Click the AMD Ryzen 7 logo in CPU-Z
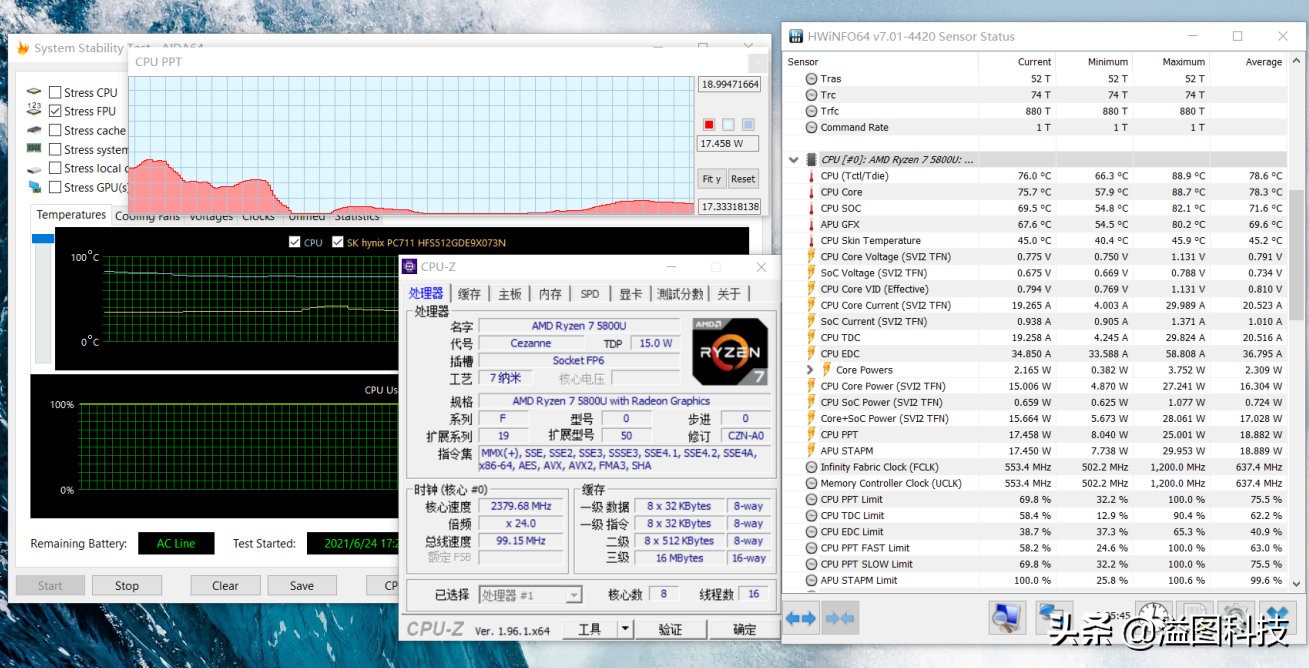This screenshot has width=1309, height=668. (730, 351)
